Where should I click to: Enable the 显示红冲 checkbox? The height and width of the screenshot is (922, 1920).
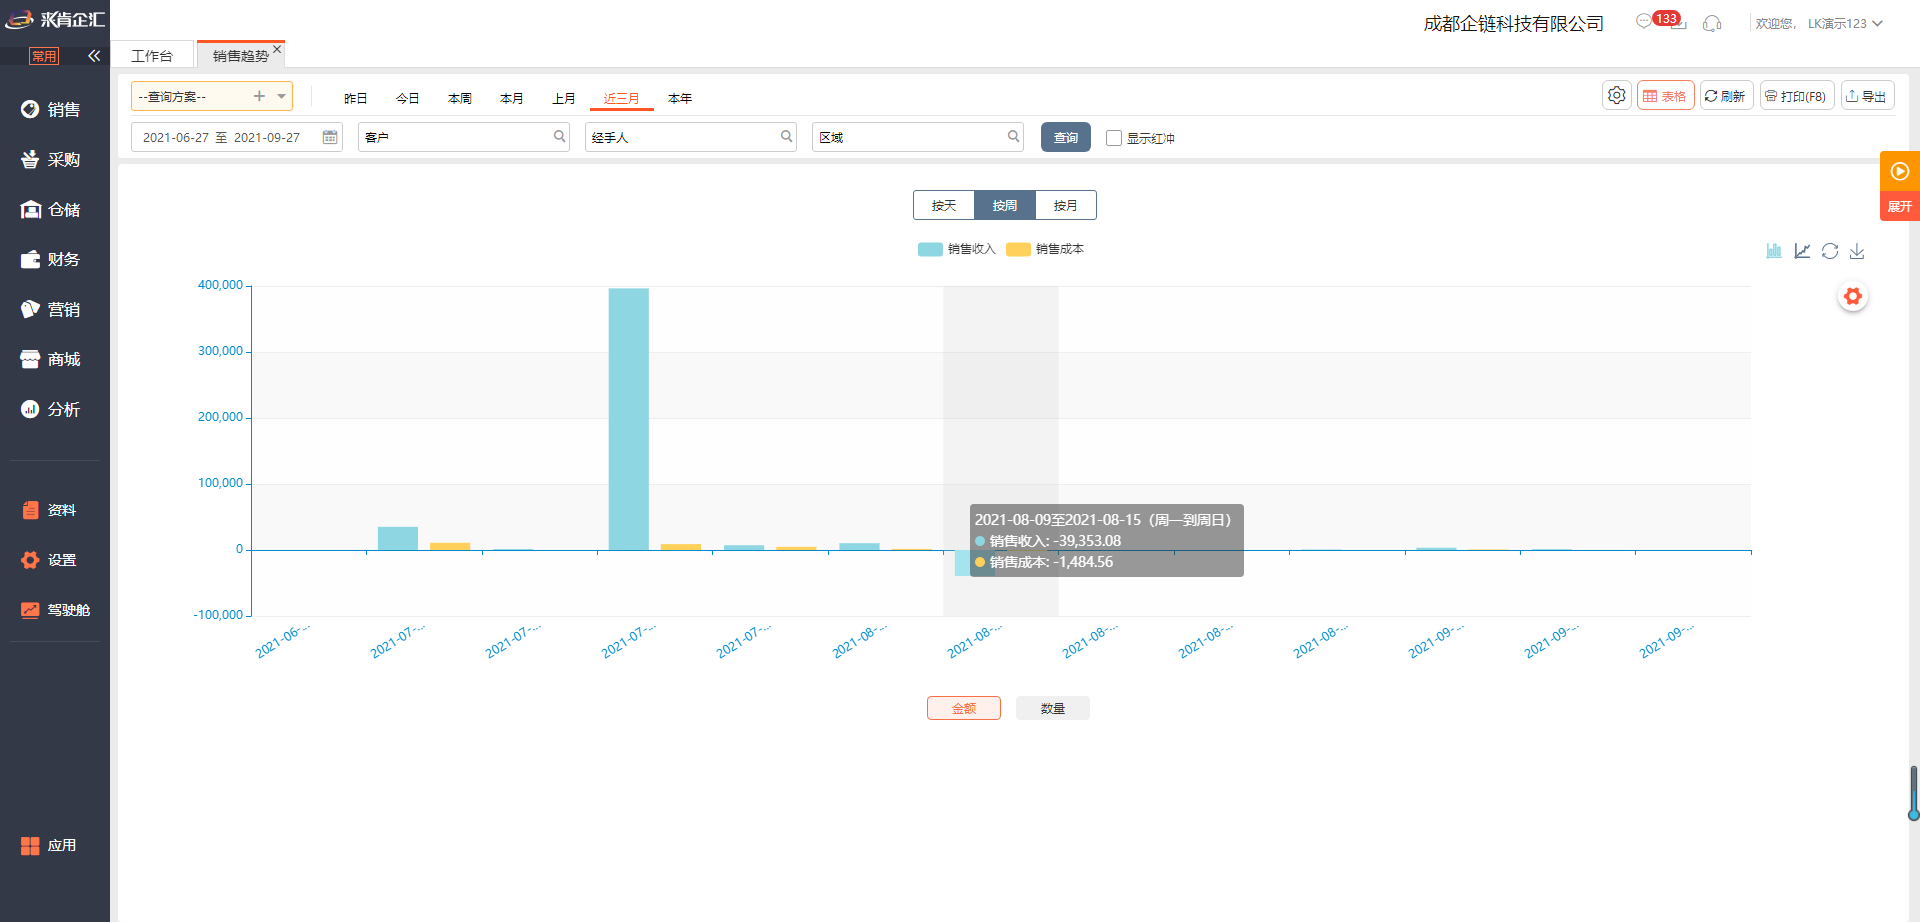1114,138
